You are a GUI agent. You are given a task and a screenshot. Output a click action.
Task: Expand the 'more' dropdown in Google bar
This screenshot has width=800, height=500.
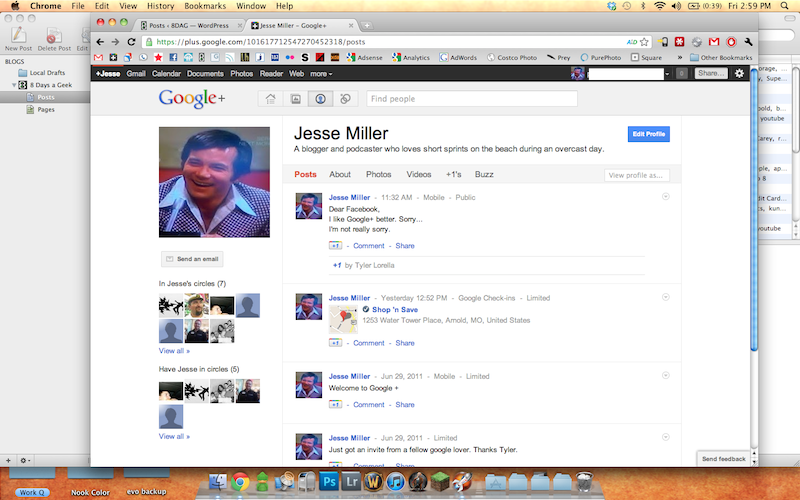[x=321, y=73]
